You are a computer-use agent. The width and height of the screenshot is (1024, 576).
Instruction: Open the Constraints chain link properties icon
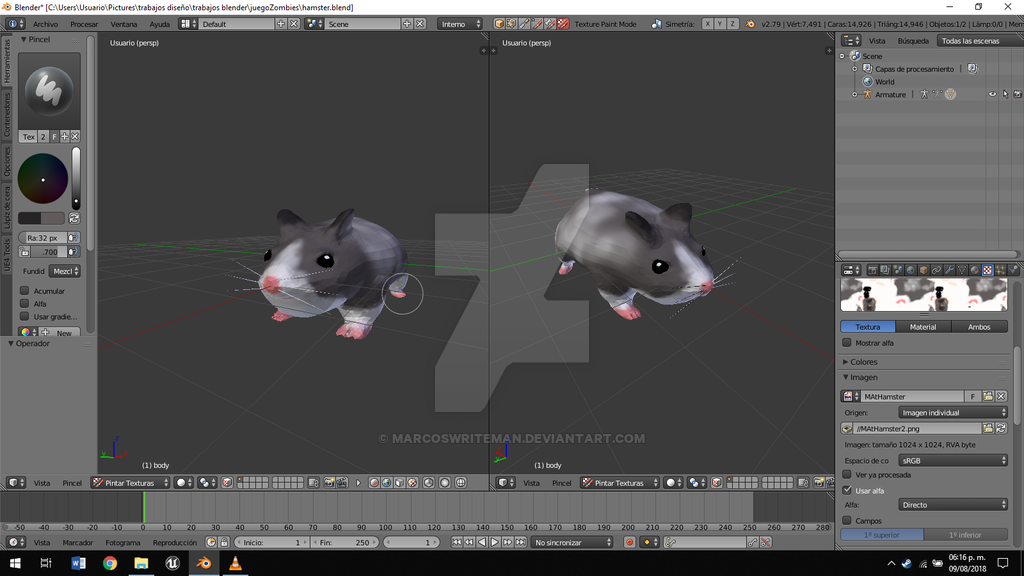click(936, 270)
